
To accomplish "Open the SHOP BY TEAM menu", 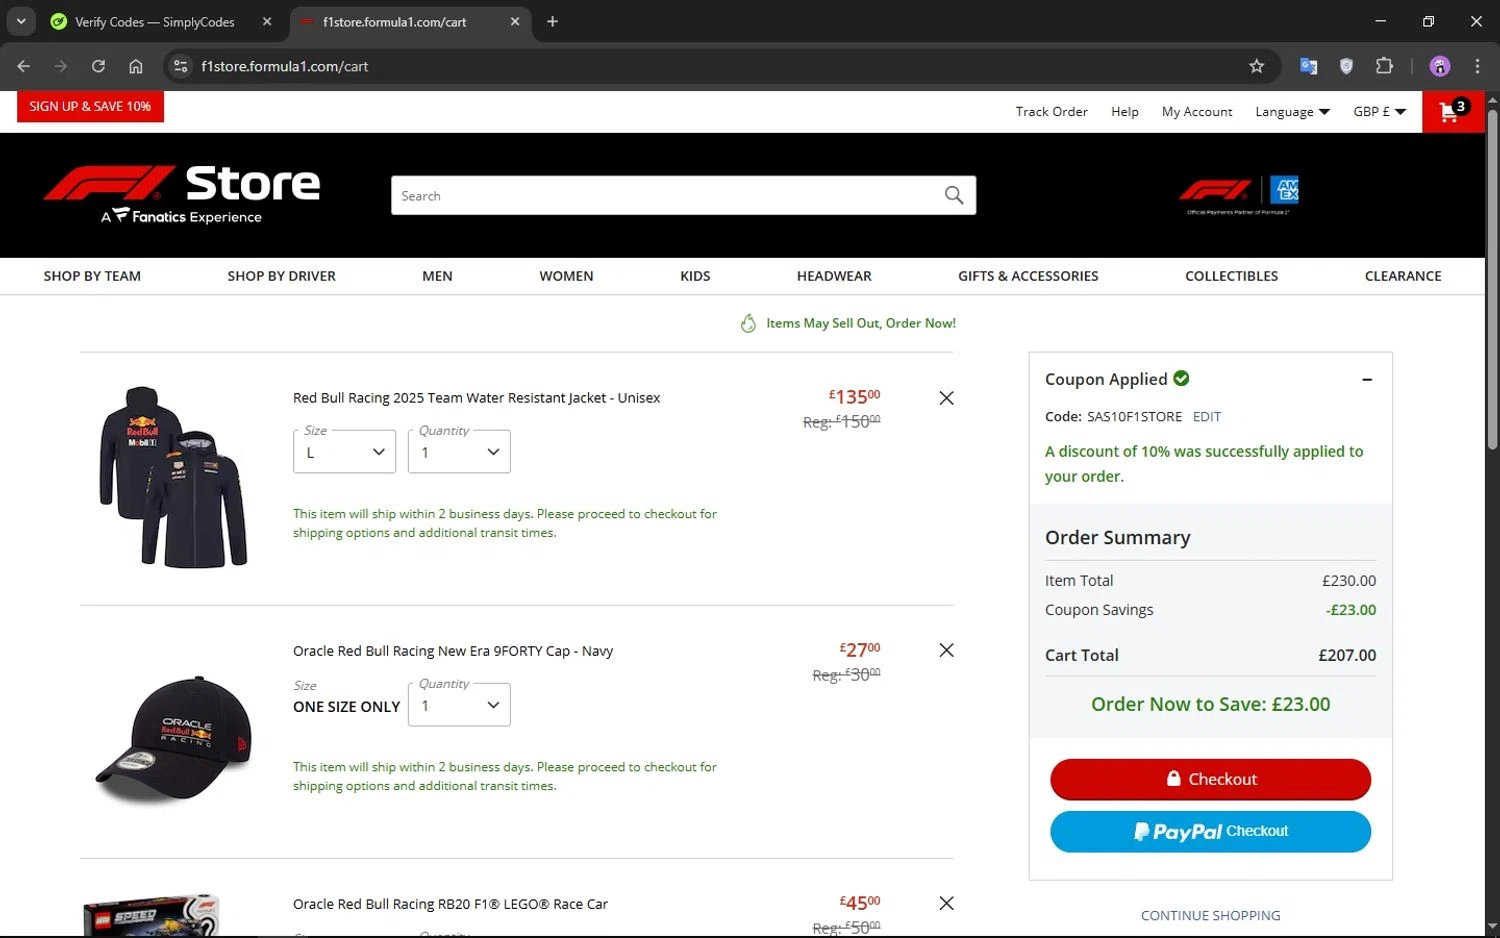I will 92,276.
